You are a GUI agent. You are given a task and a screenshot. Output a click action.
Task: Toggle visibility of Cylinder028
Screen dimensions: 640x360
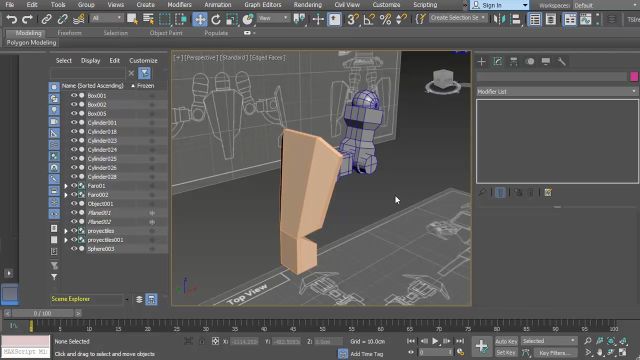pyautogui.click(x=74, y=177)
